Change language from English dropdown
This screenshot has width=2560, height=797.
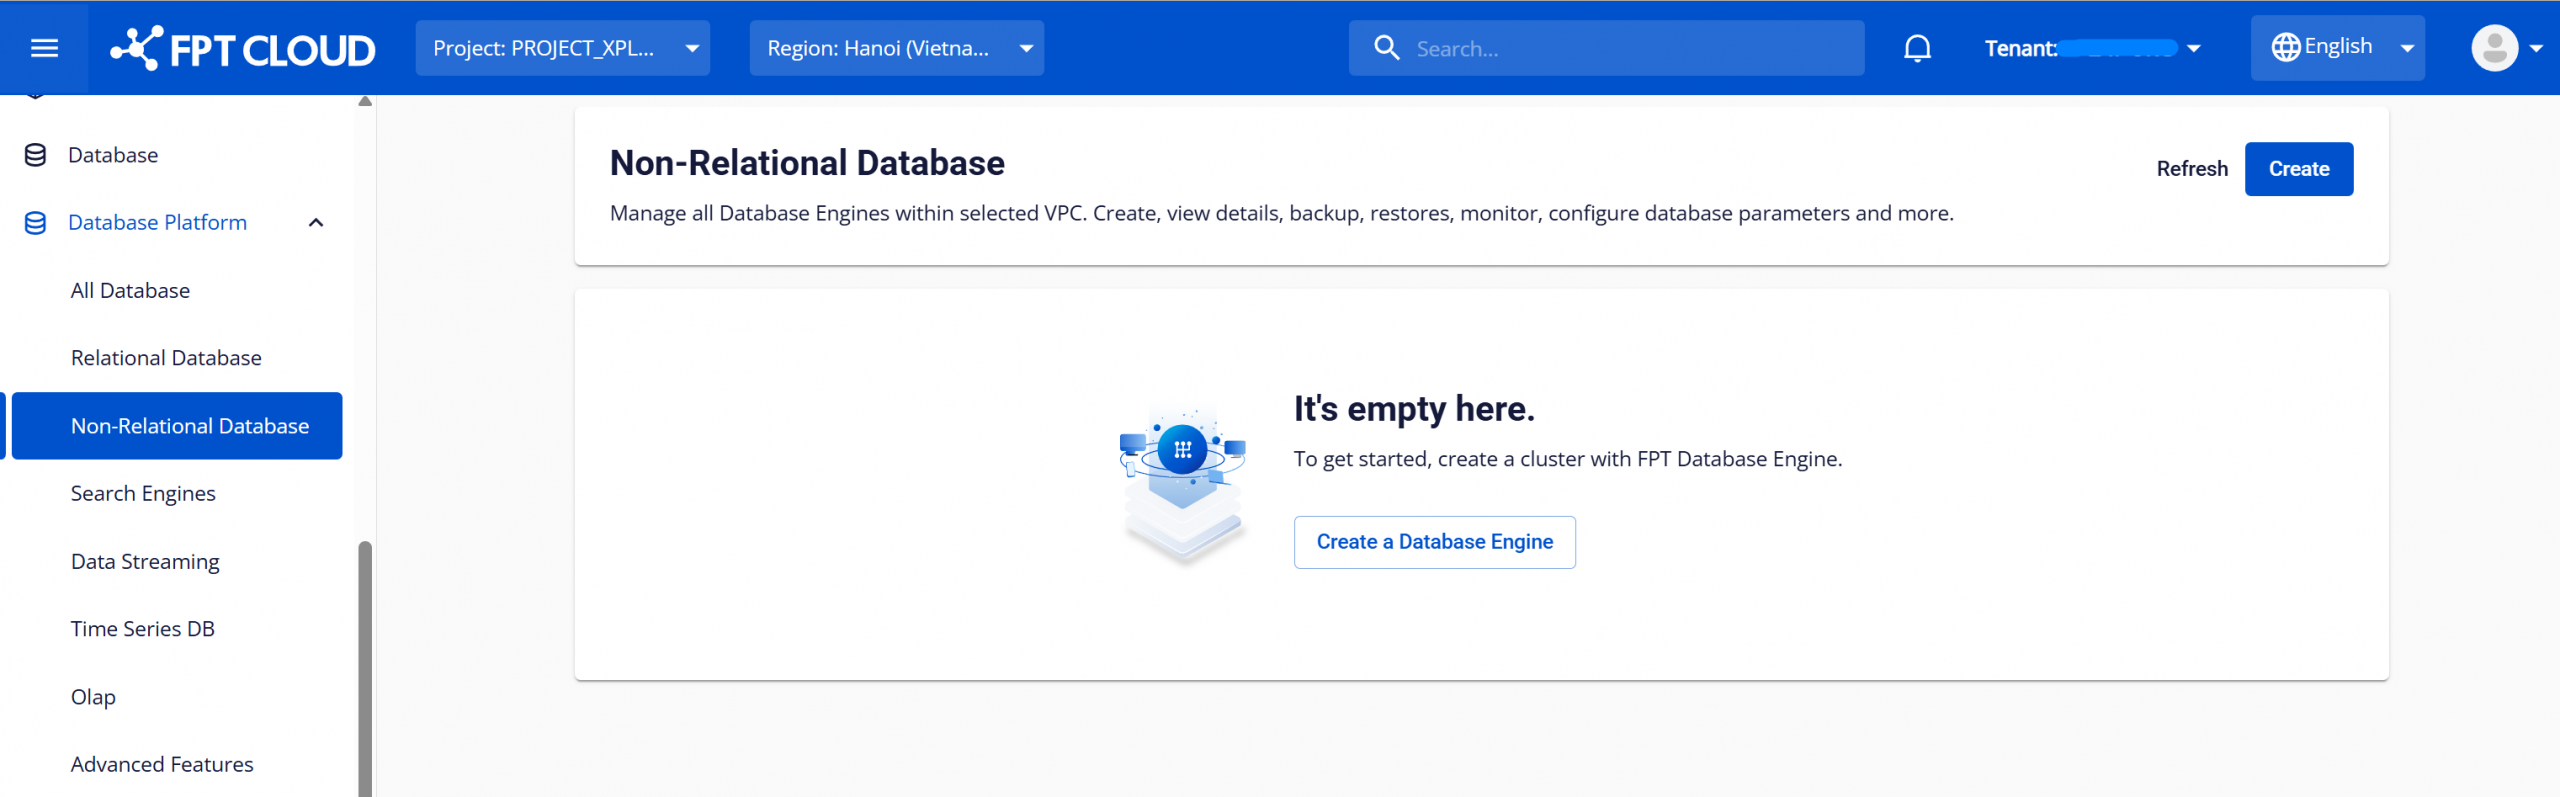coord(2337,48)
